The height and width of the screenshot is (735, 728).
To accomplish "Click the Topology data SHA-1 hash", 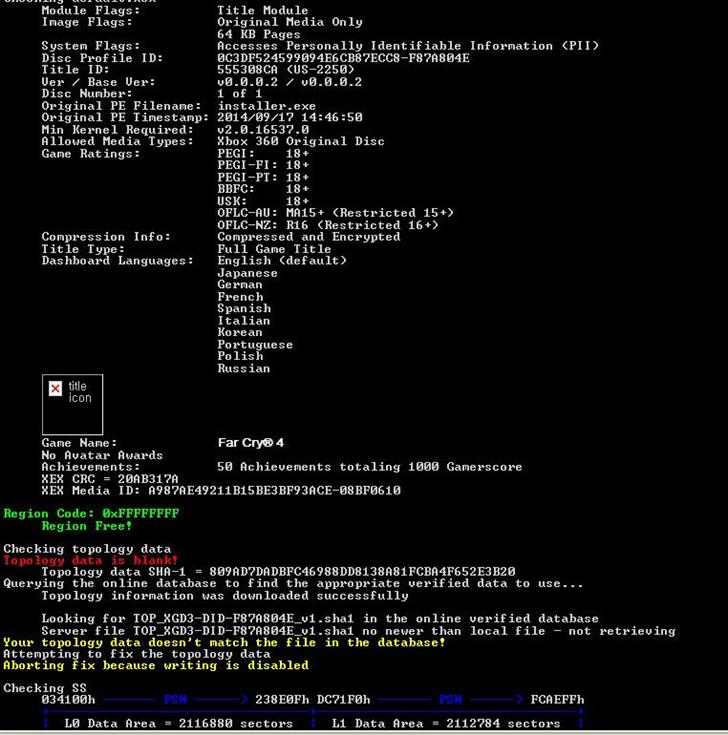I will [362, 572].
